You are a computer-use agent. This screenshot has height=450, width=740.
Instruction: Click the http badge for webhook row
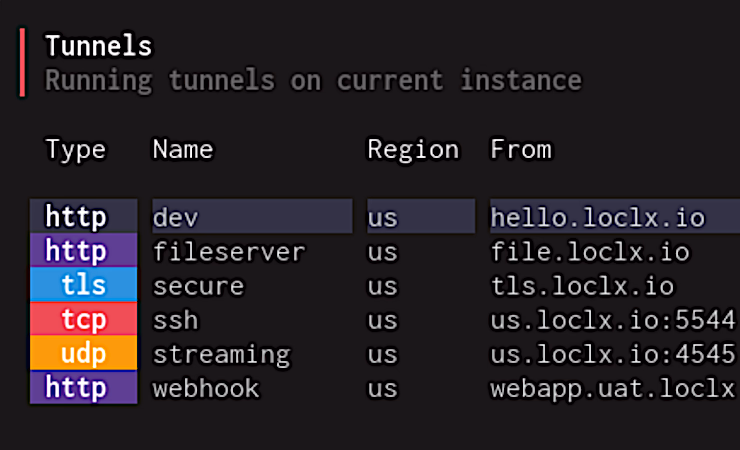click(x=84, y=387)
